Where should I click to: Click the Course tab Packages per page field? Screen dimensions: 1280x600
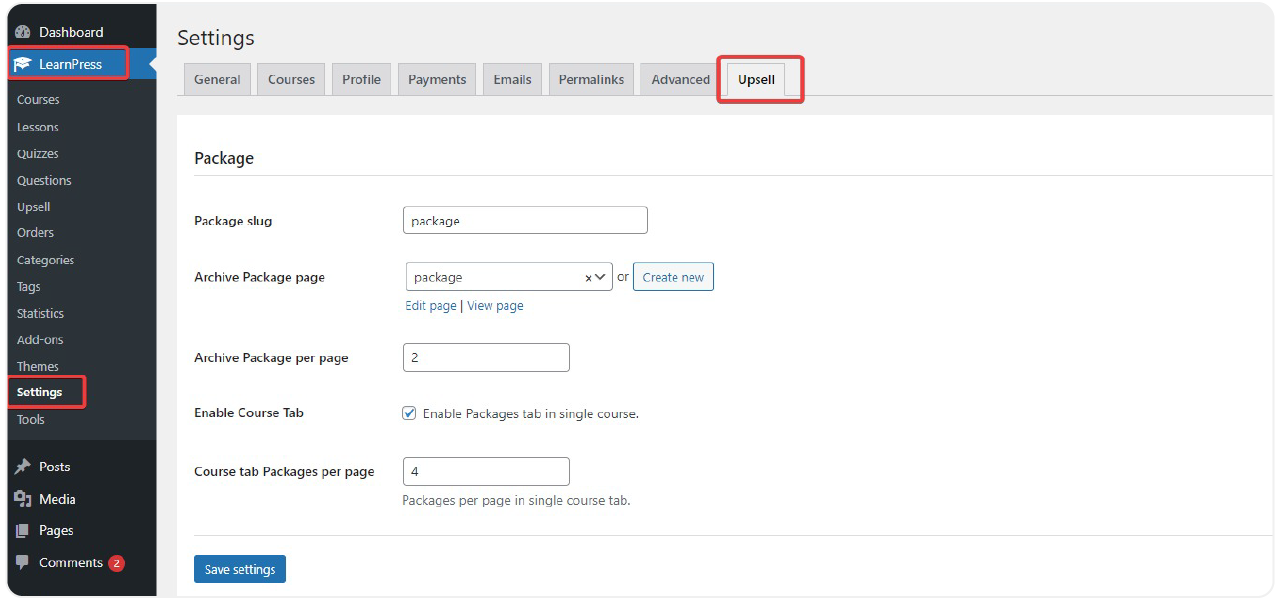tap(486, 471)
